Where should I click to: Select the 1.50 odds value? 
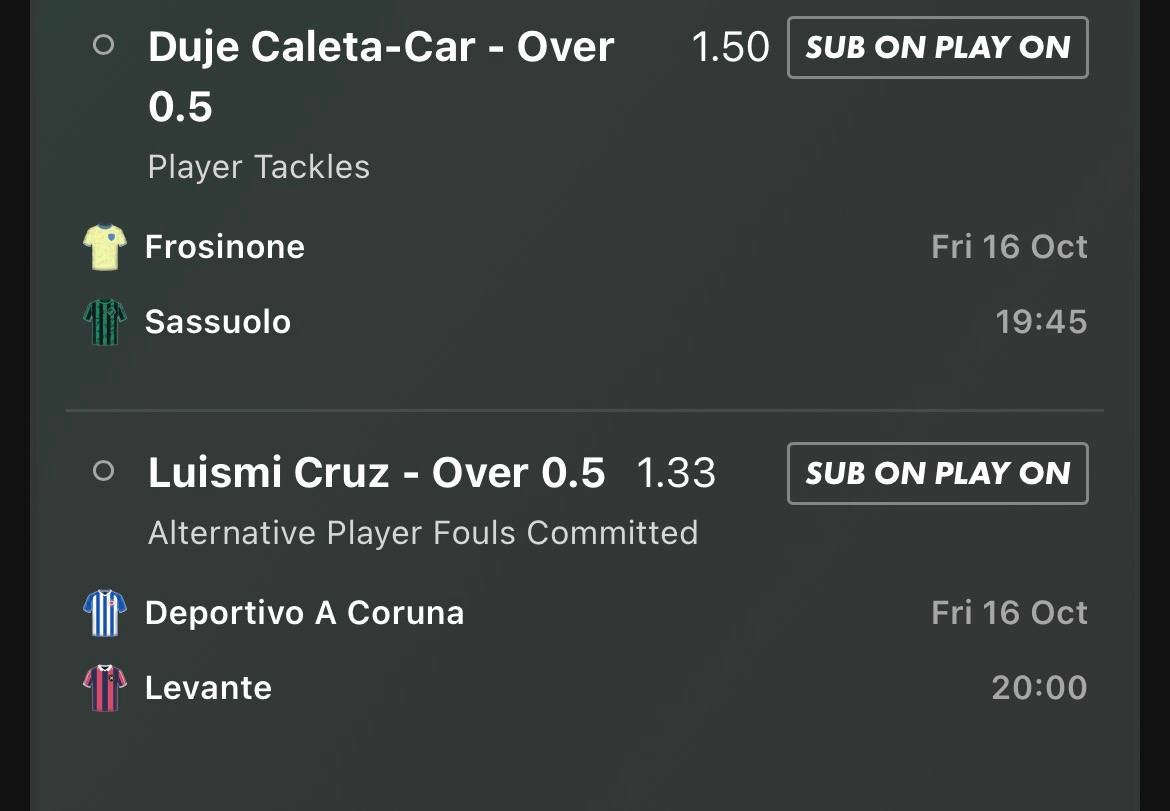coord(730,47)
